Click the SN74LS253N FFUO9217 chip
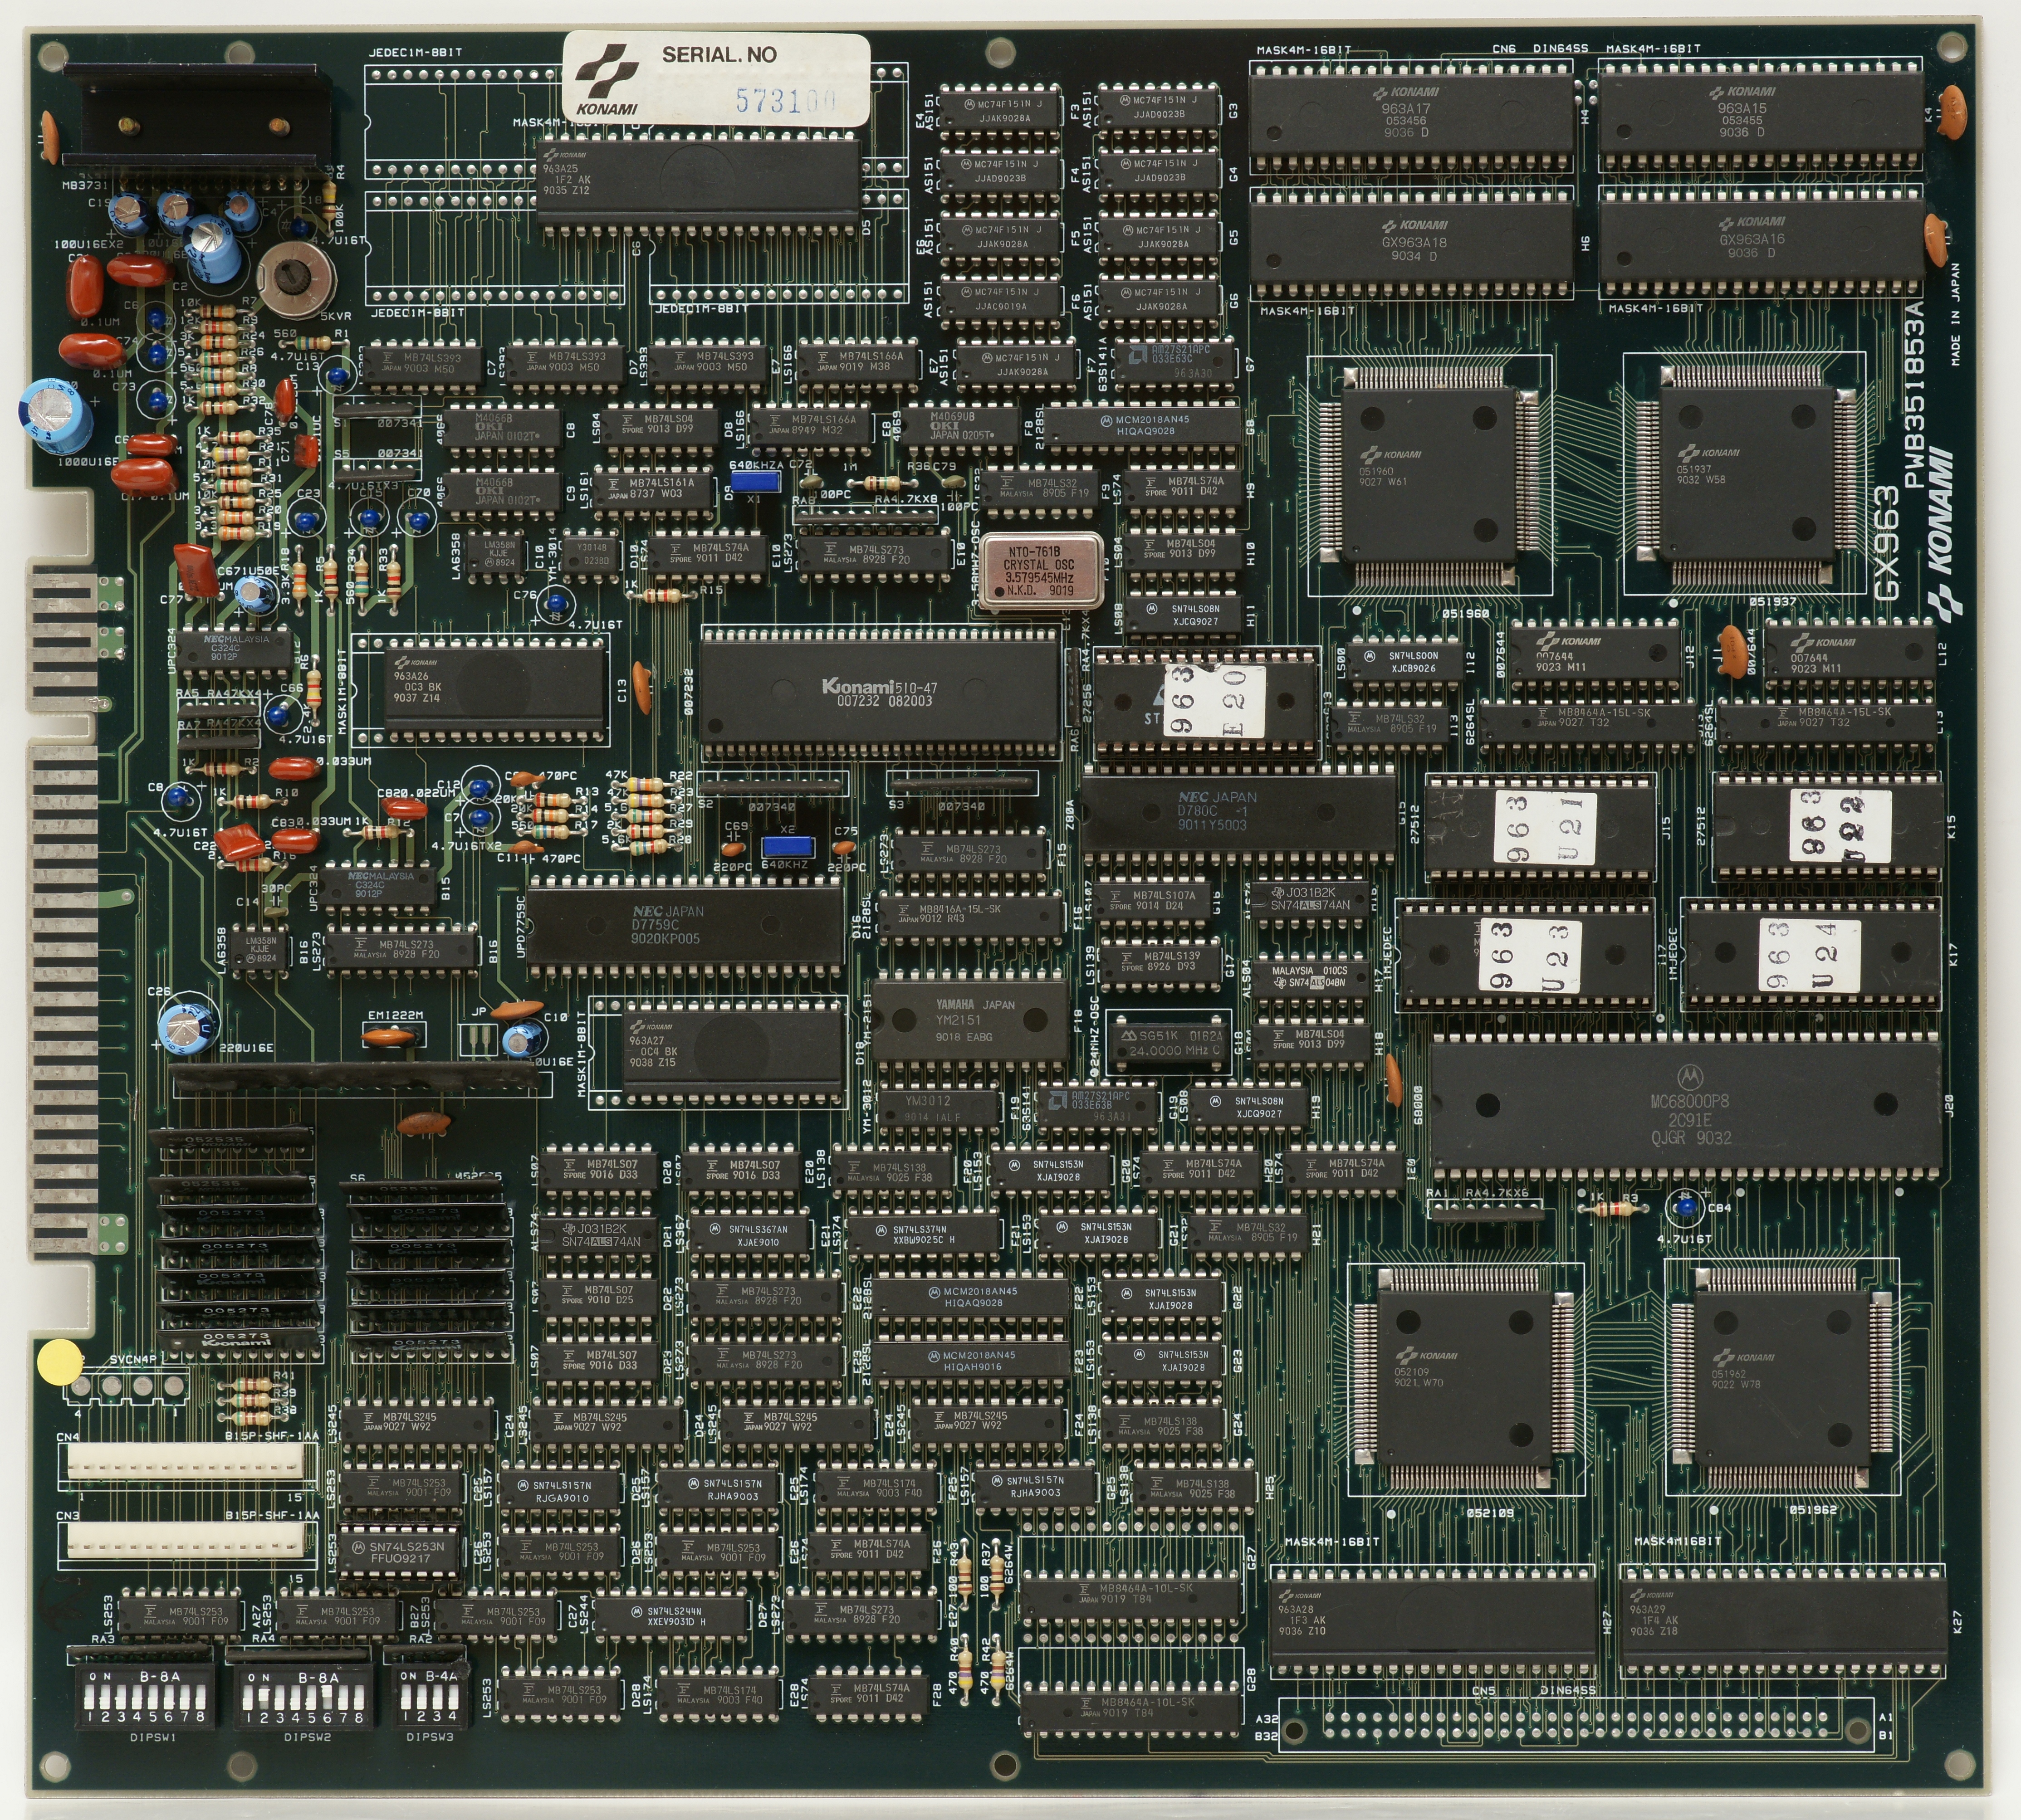 point(401,1551)
